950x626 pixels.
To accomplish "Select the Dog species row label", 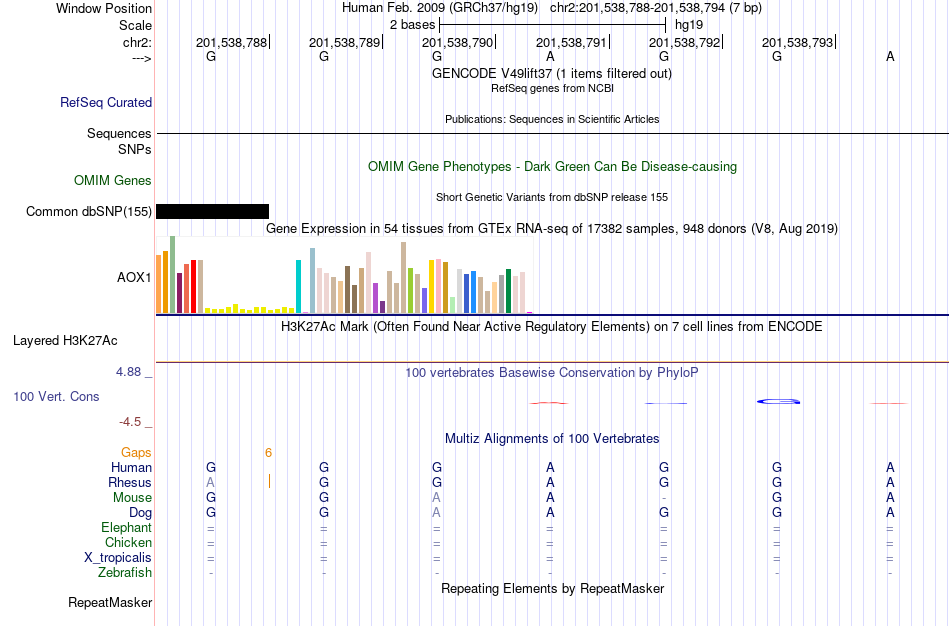I will pos(141,513).
